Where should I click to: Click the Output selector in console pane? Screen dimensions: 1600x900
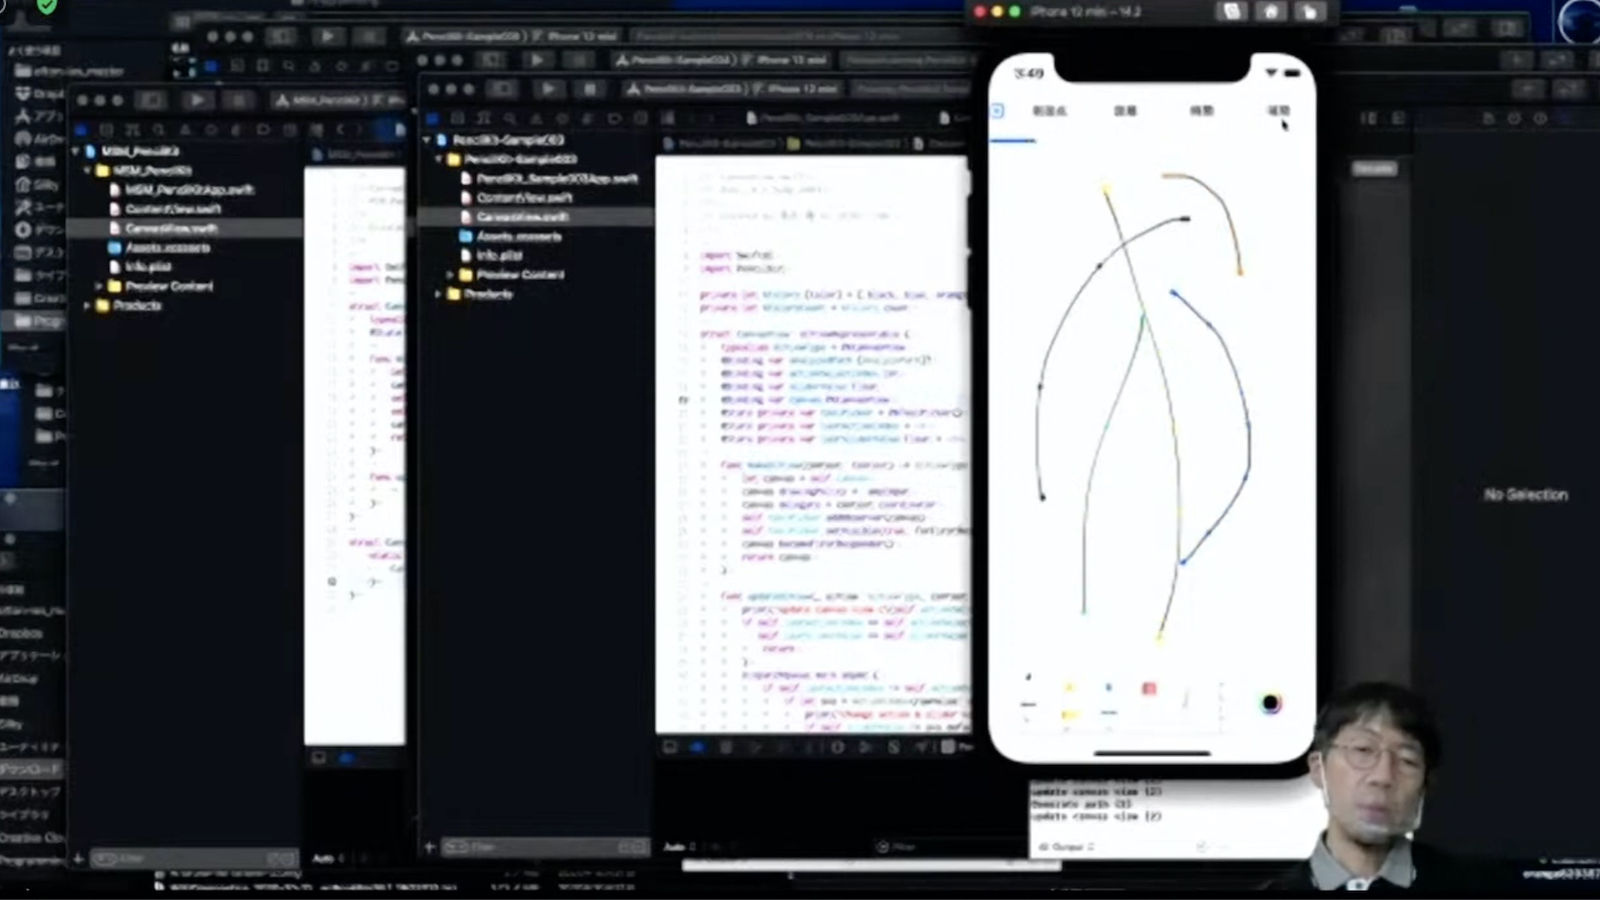(1067, 847)
